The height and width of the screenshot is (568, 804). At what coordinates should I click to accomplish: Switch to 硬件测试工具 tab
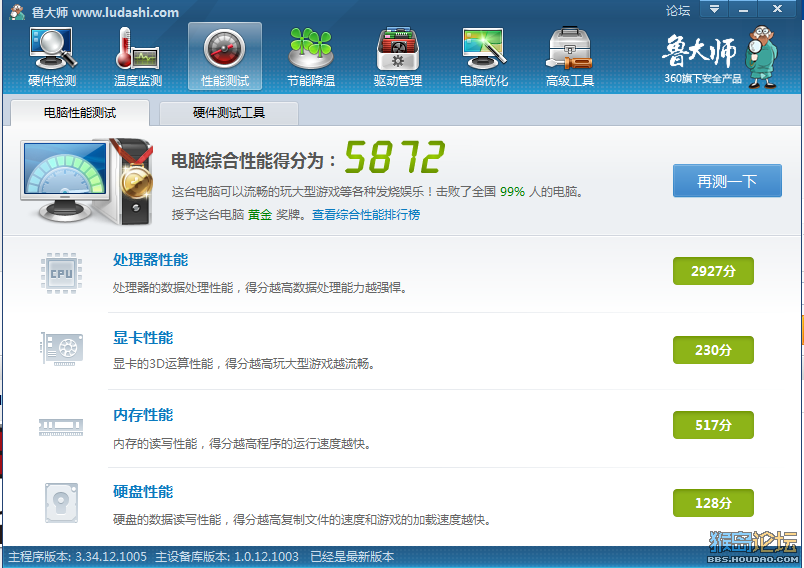pos(229,113)
